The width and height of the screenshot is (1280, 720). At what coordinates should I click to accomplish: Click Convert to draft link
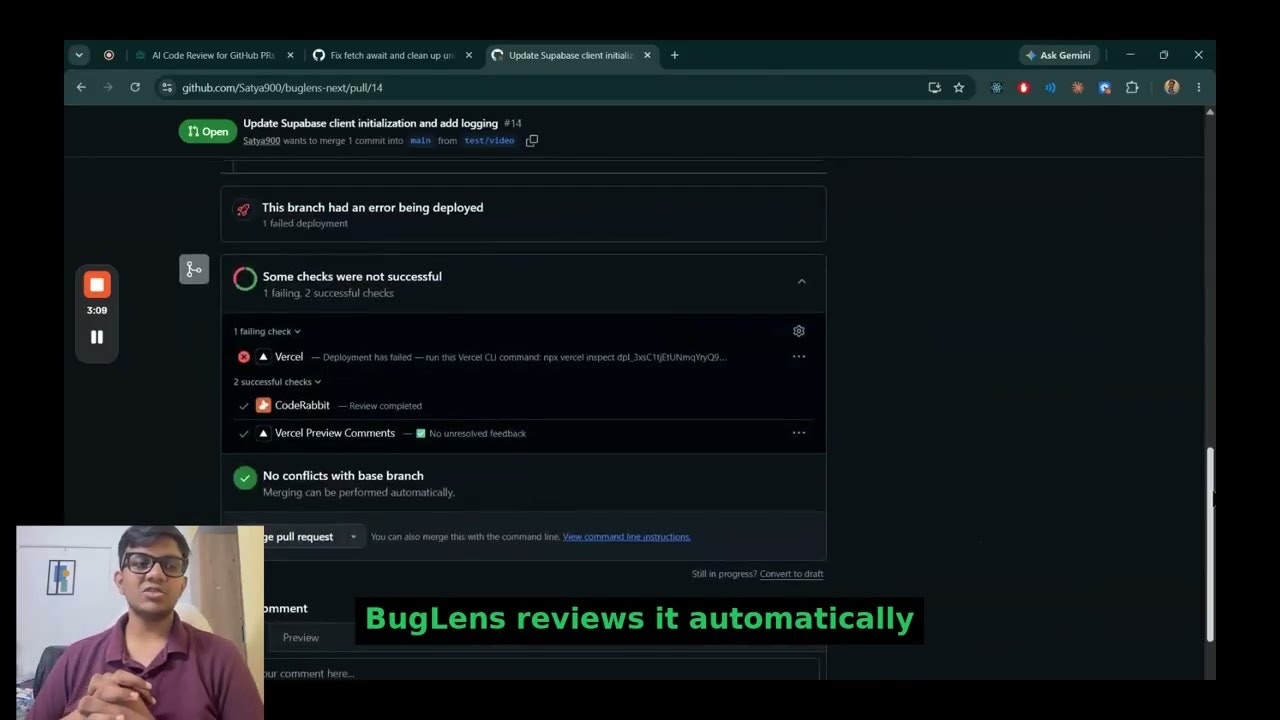(x=791, y=574)
